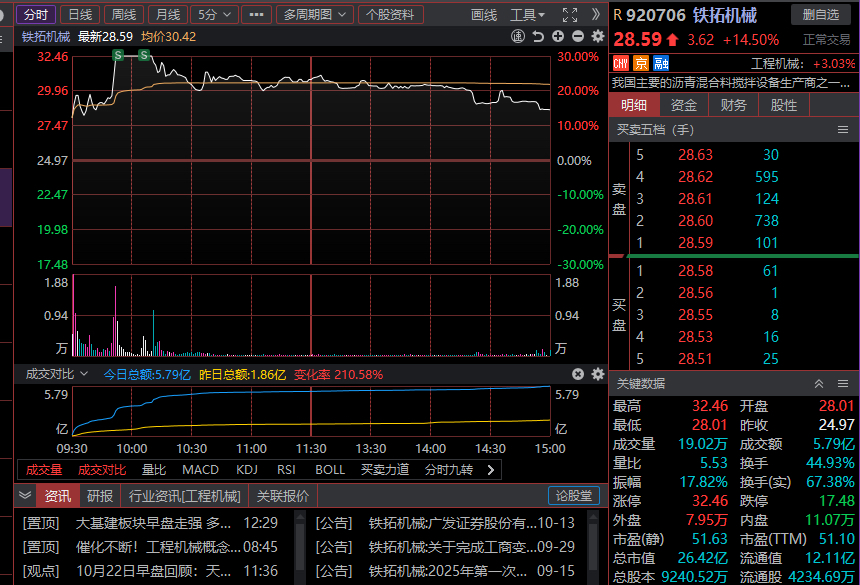Collapse the 关键数据 panel with double-chevron
This screenshot has width=860, height=585.
pos(819,383)
